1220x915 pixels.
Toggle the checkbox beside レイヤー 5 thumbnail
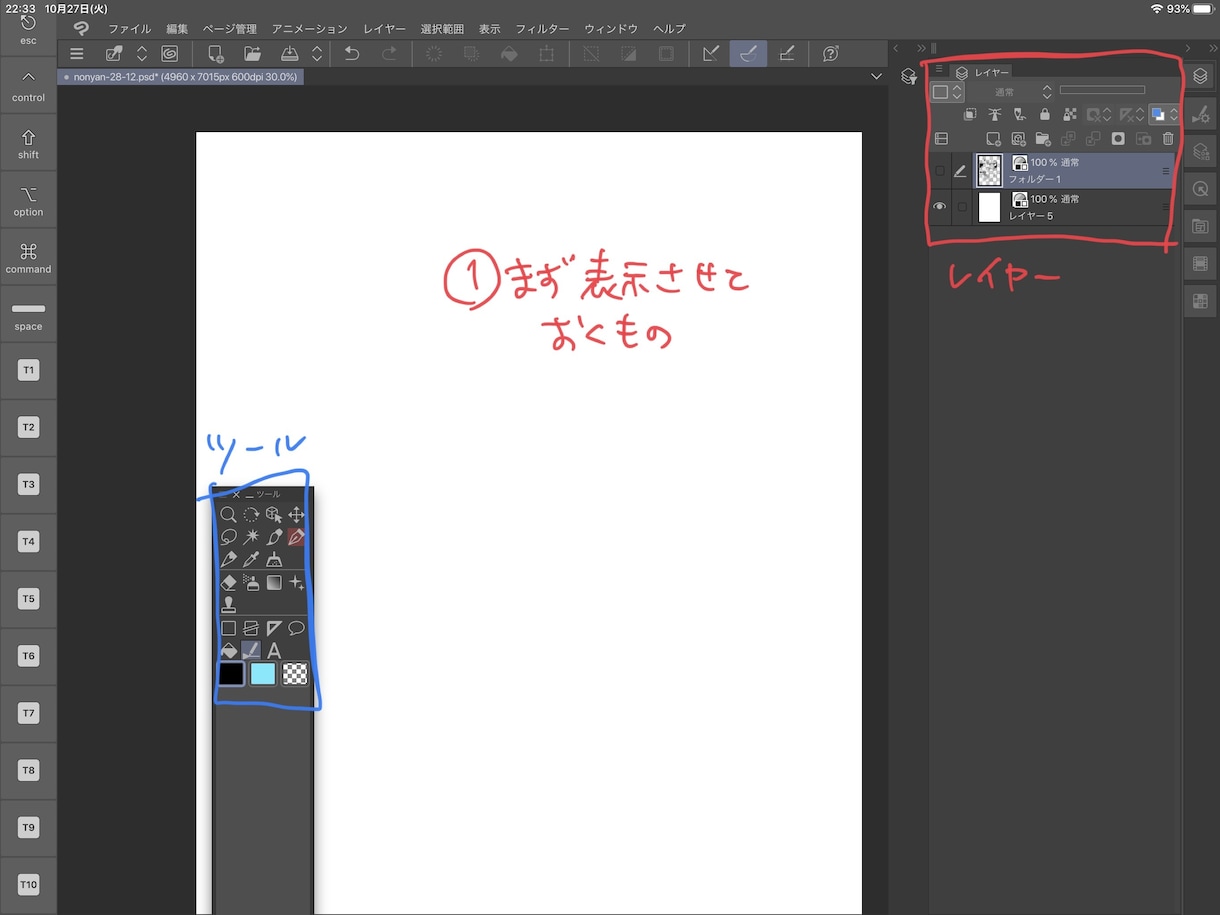962,207
